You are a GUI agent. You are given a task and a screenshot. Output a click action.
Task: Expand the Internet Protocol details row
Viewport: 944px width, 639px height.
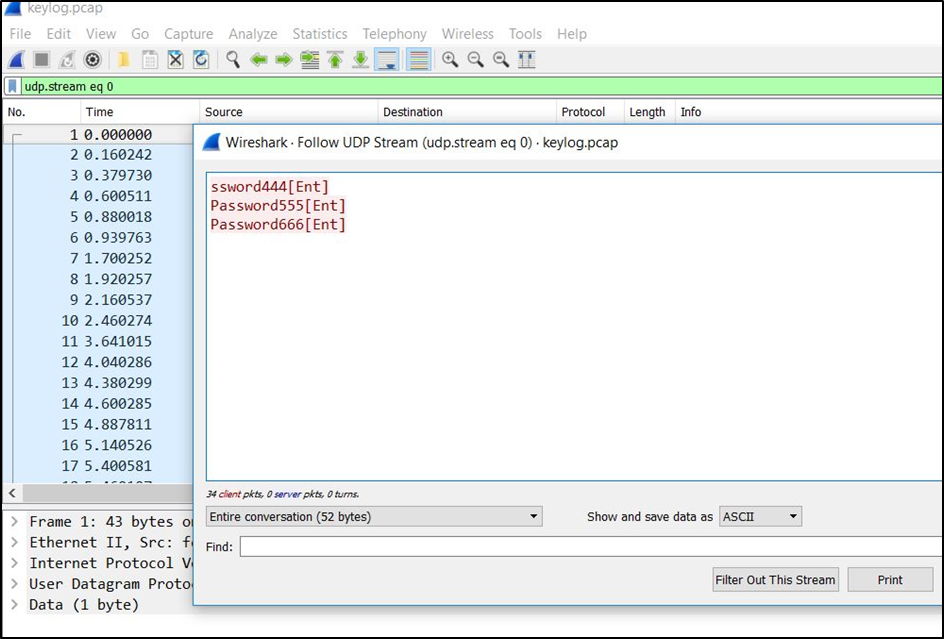(15, 563)
